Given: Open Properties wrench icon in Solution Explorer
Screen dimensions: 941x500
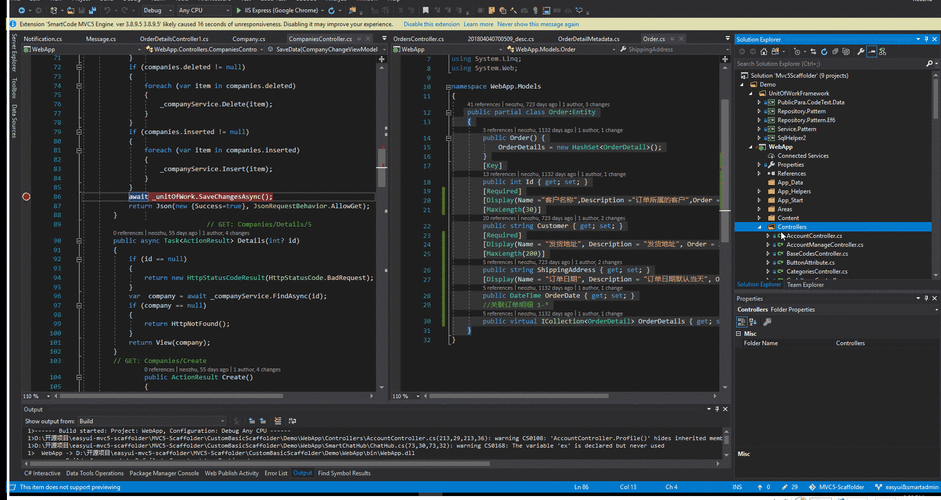Looking at the screenshot, I should (859, 51).
